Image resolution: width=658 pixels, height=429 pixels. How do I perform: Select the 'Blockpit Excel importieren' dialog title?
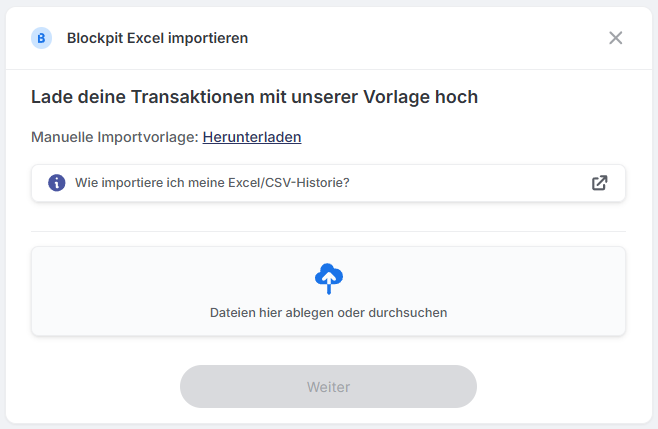[x=157, y=38]
